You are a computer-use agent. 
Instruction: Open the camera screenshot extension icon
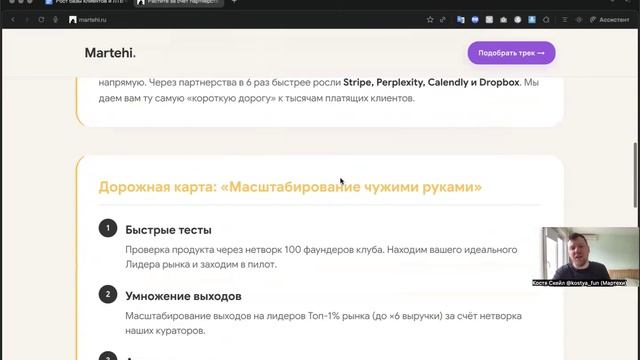click(x=503, y=20)
